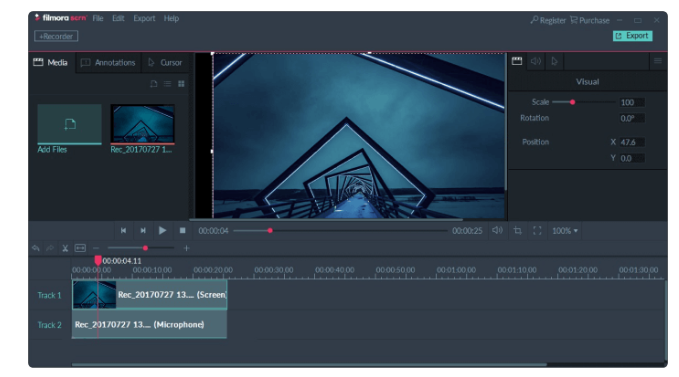Open the Help menu
This screenshot has width=679, height=377.
pyautogui.click(x=171, y=19)
